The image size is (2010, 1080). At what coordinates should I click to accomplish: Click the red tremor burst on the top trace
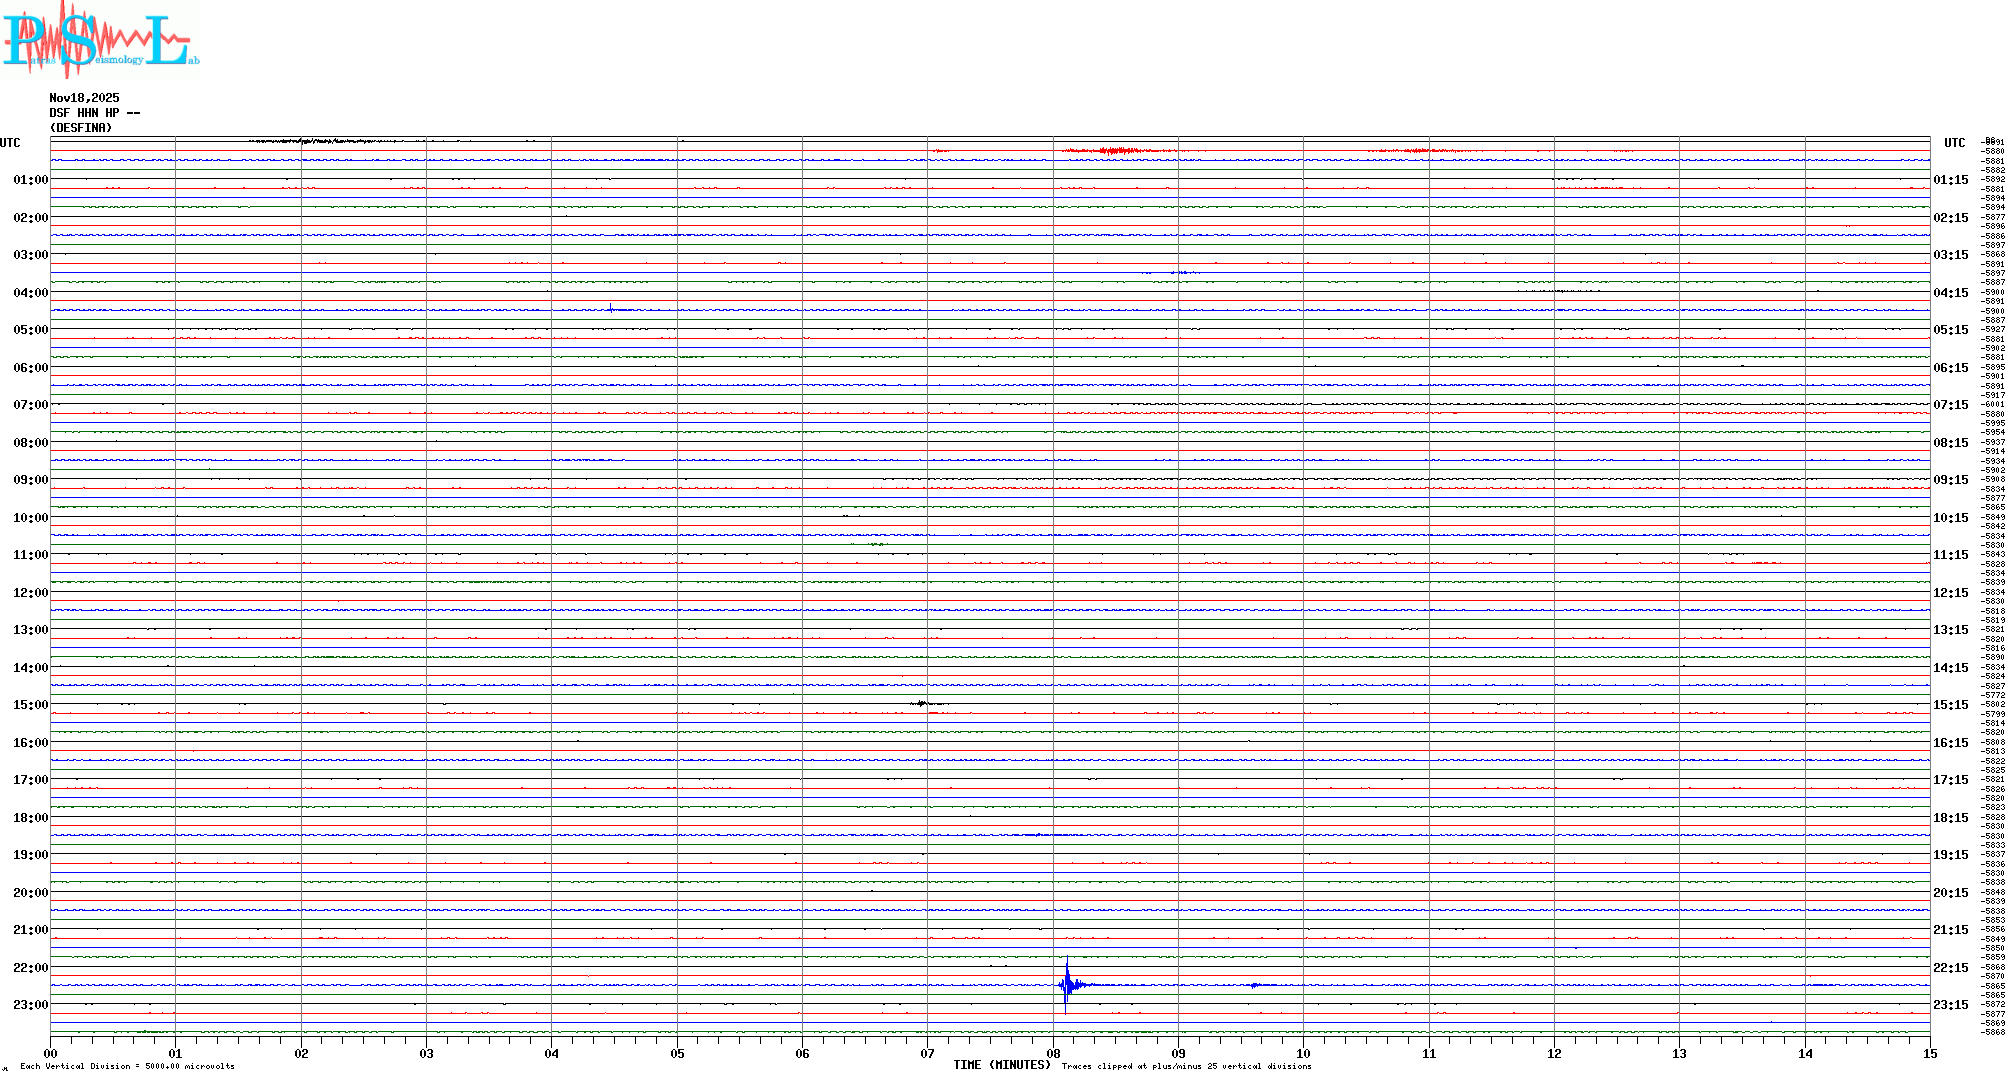tap(1115, 151)
